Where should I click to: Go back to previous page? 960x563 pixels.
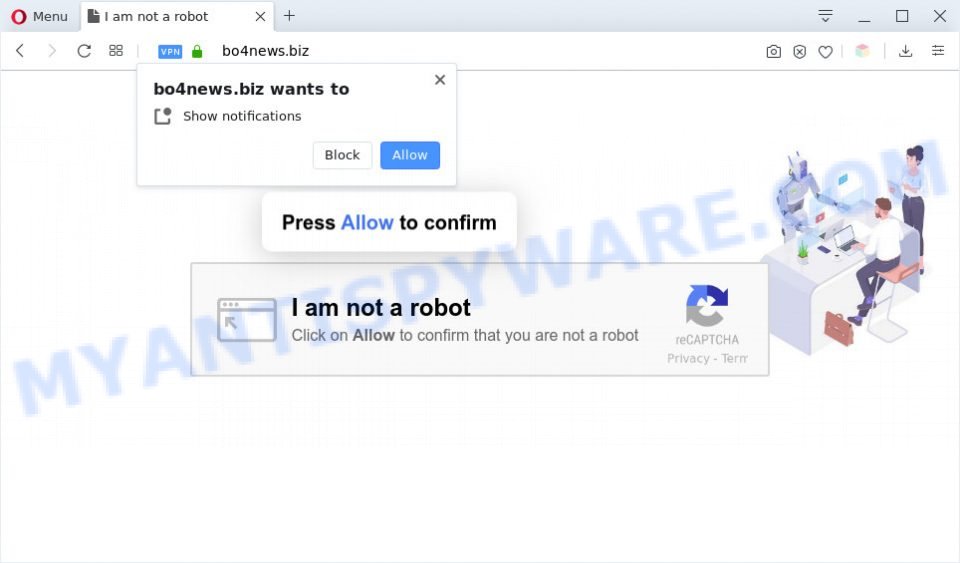(x=20, y=51)
